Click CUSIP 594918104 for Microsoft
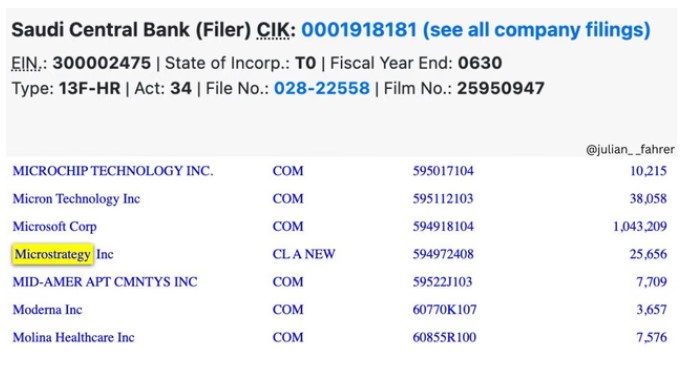691x366 pixels. [x=443, y=226]
